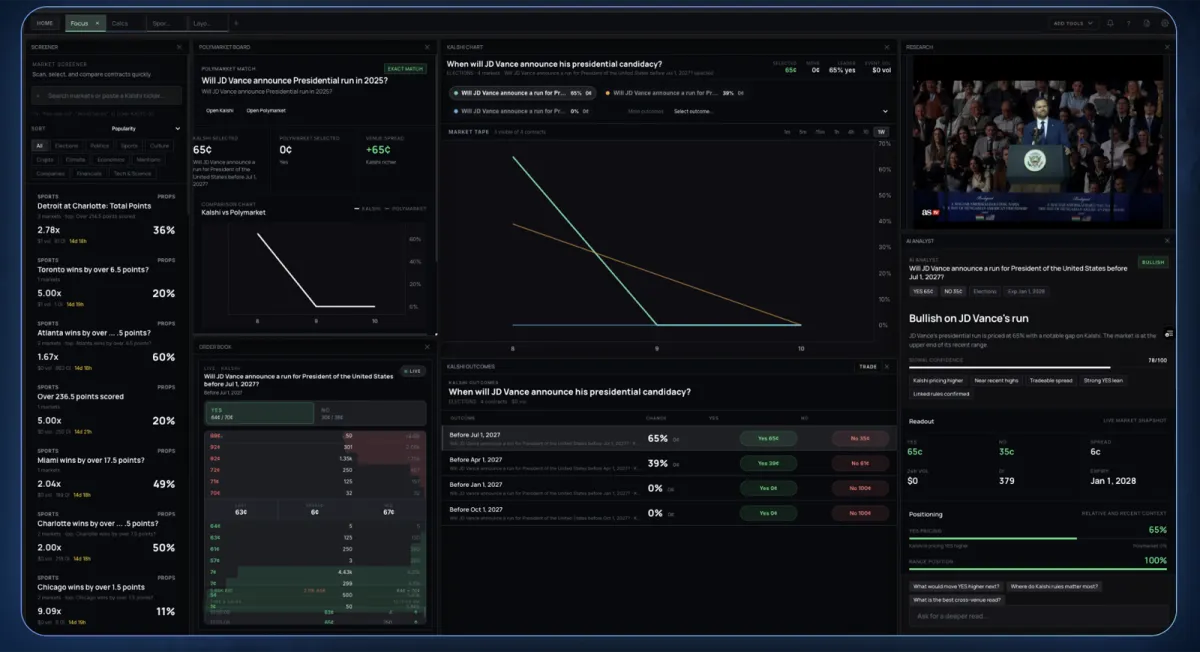The width and height of the screenshot is (1200, 652).
Task: Close the Research panel
Action: coord(1165,47)
